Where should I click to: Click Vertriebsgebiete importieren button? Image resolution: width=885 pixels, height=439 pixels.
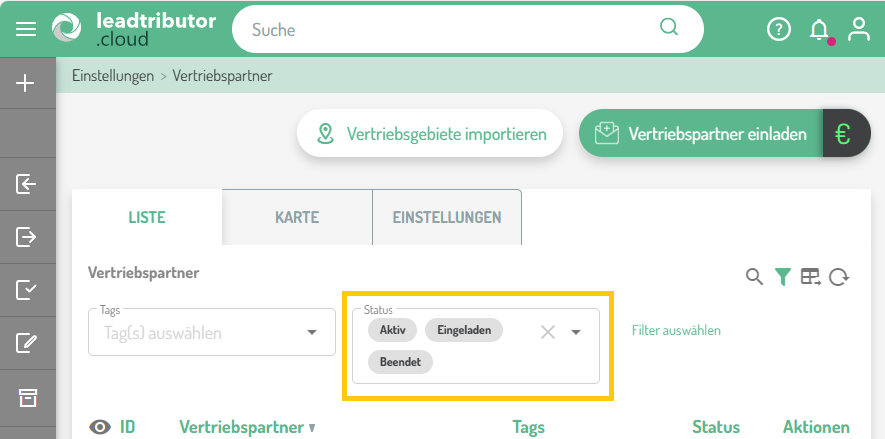[x=430, y=134]
